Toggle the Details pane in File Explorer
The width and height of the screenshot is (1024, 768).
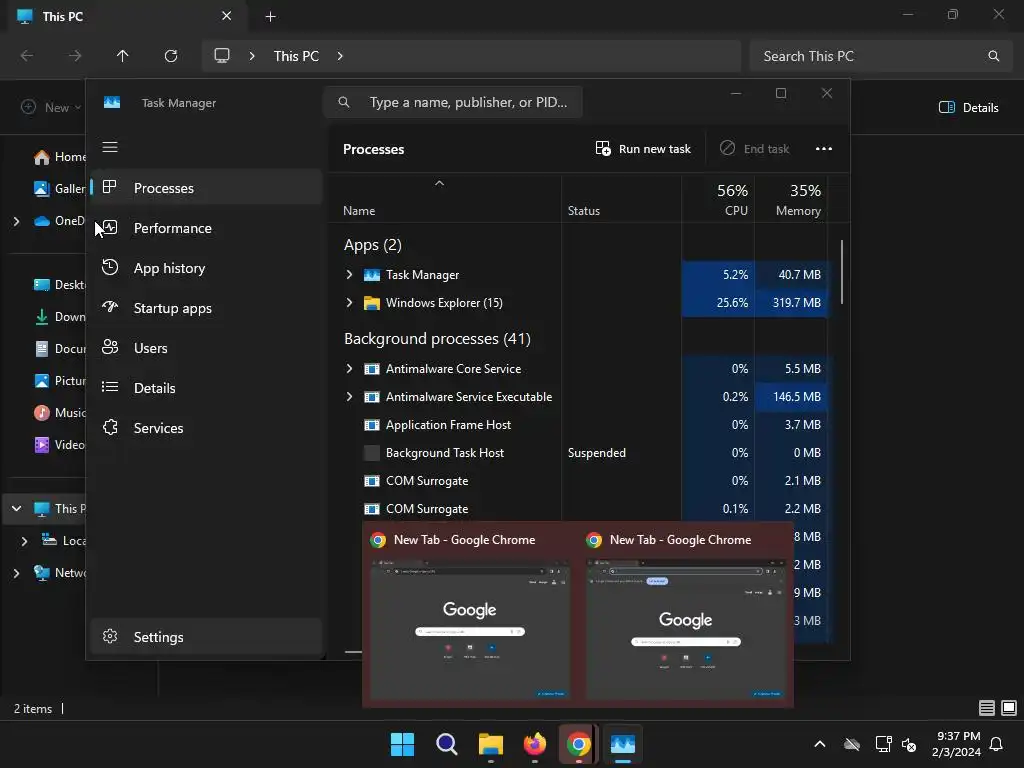[x=968, y=108]
